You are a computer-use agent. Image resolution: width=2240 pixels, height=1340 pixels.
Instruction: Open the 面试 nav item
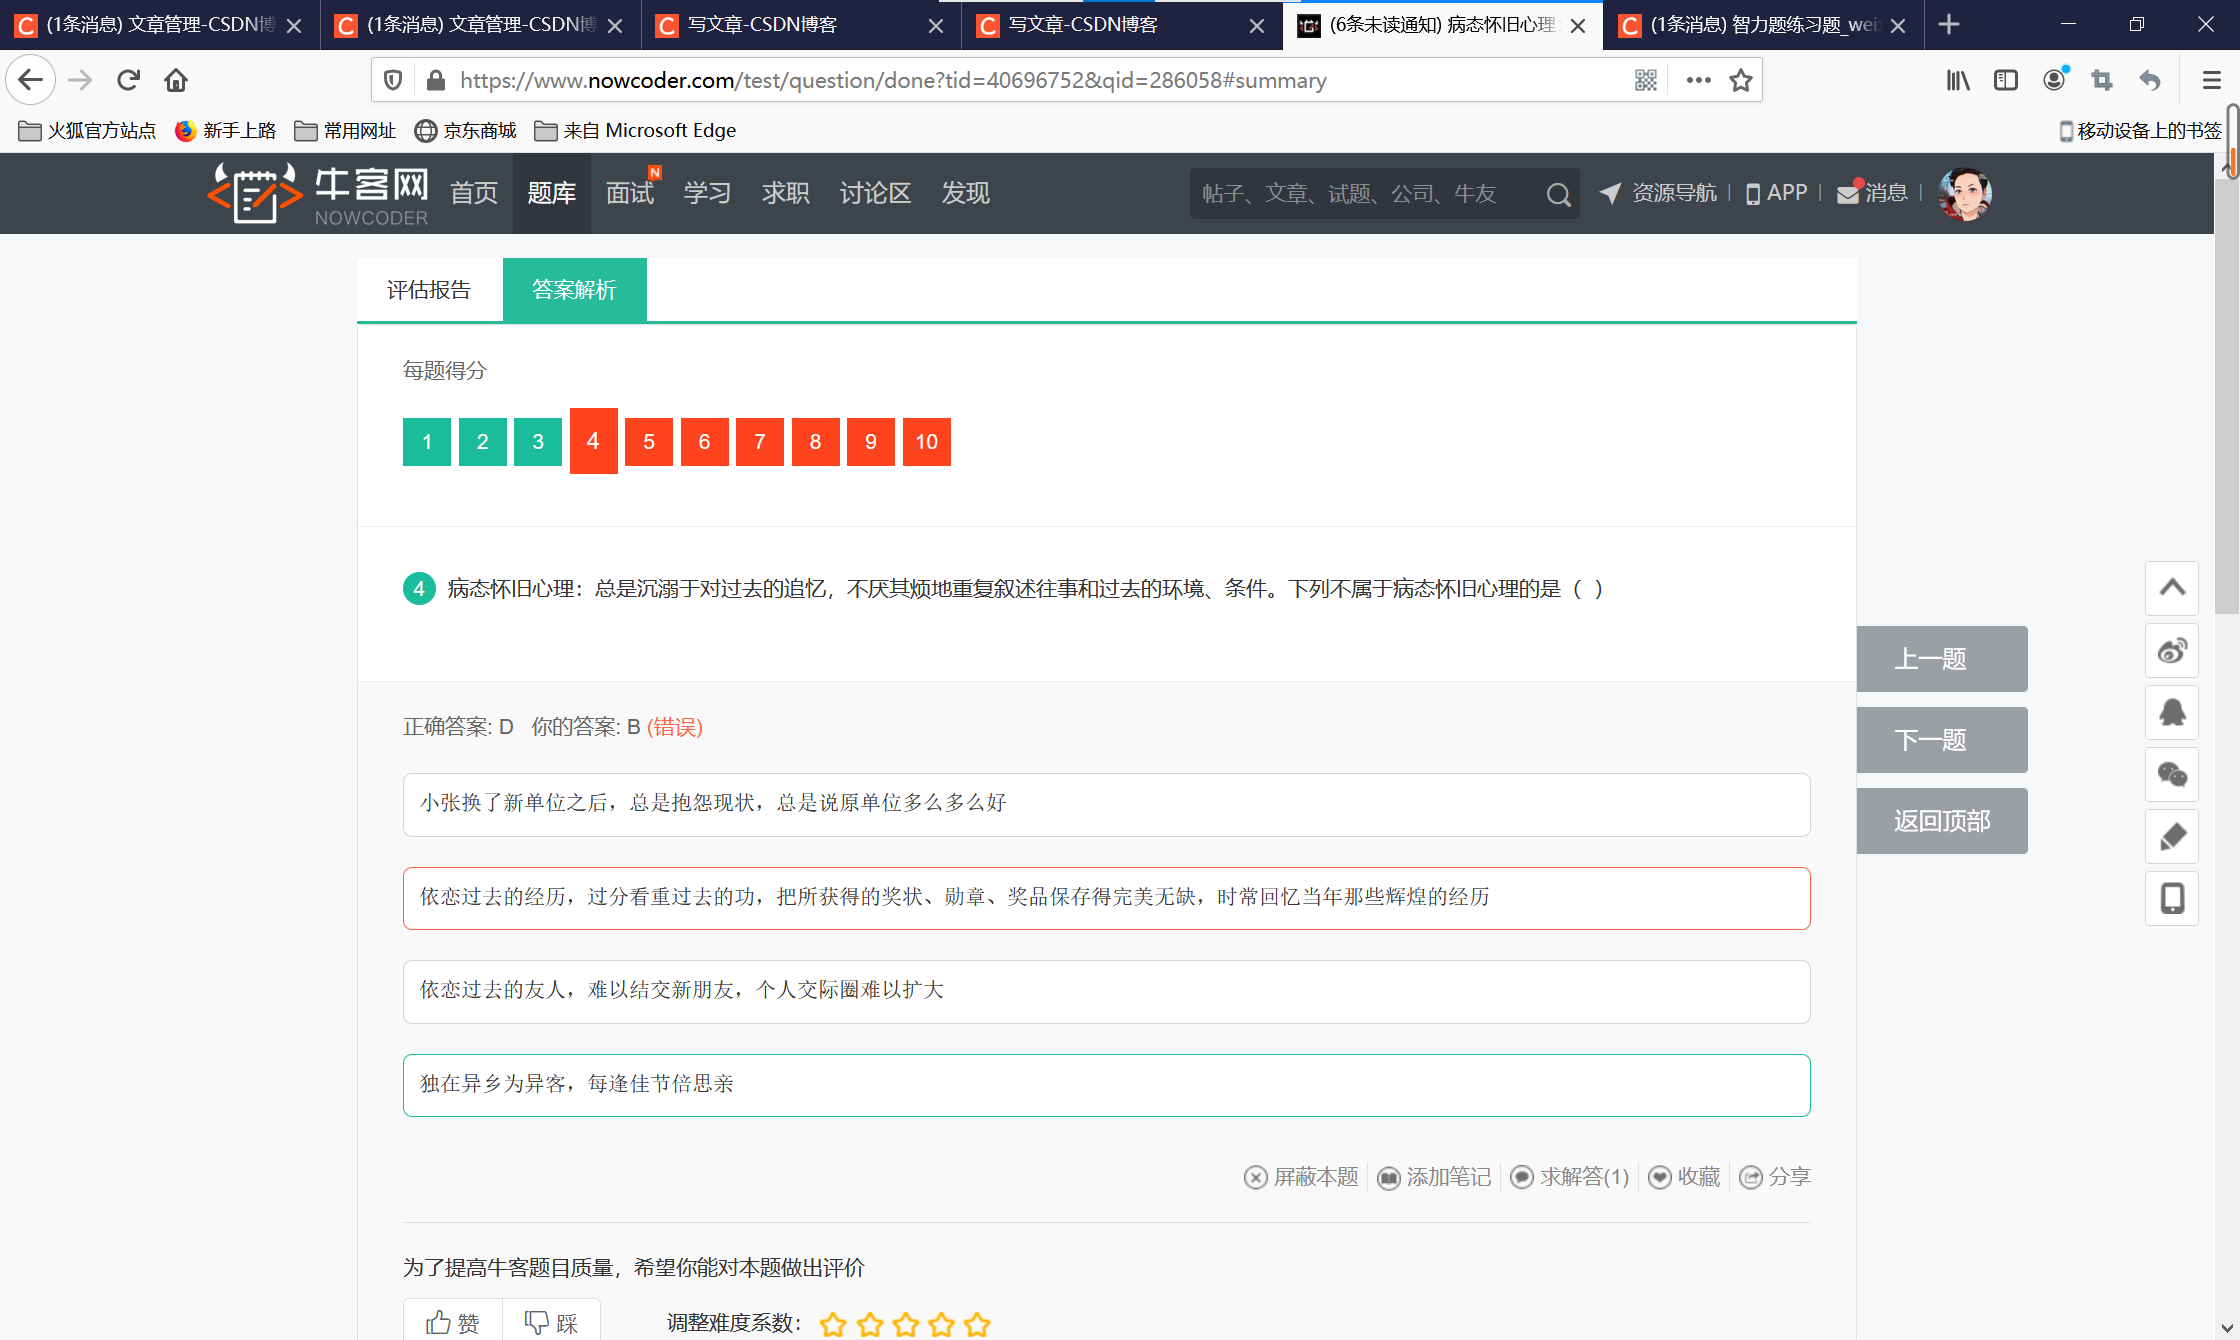point(630,193)
